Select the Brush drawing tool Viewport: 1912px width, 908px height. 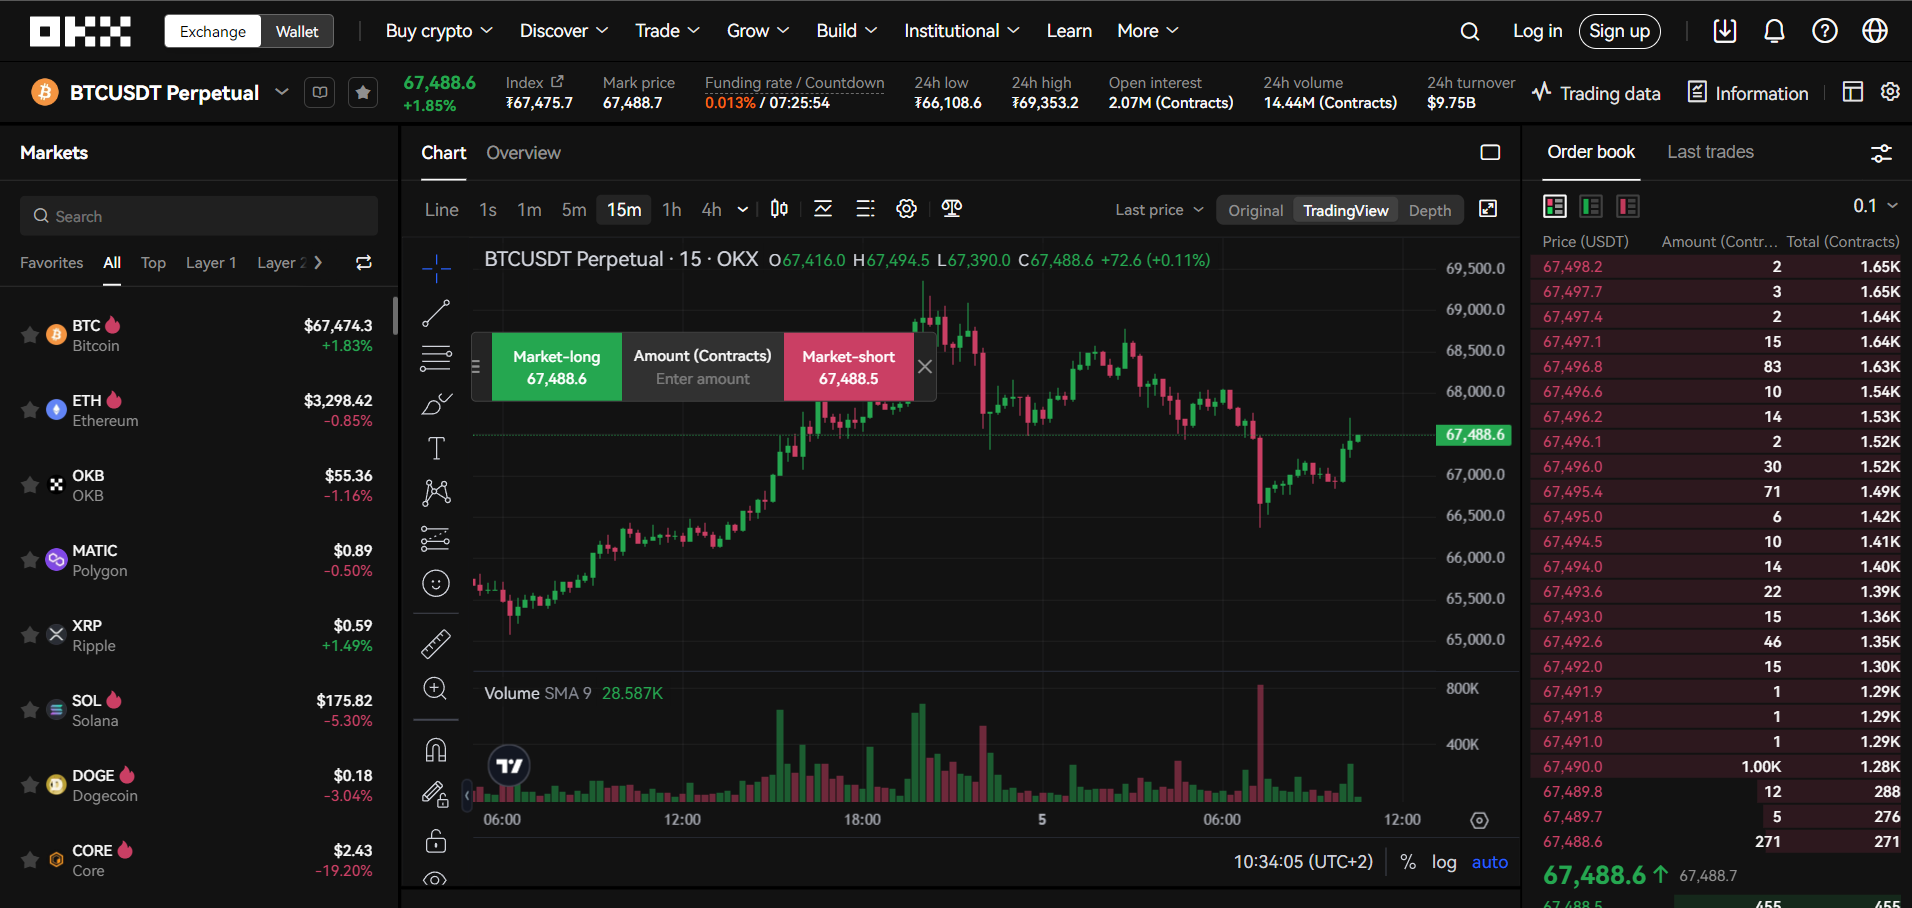pos(436,404)
